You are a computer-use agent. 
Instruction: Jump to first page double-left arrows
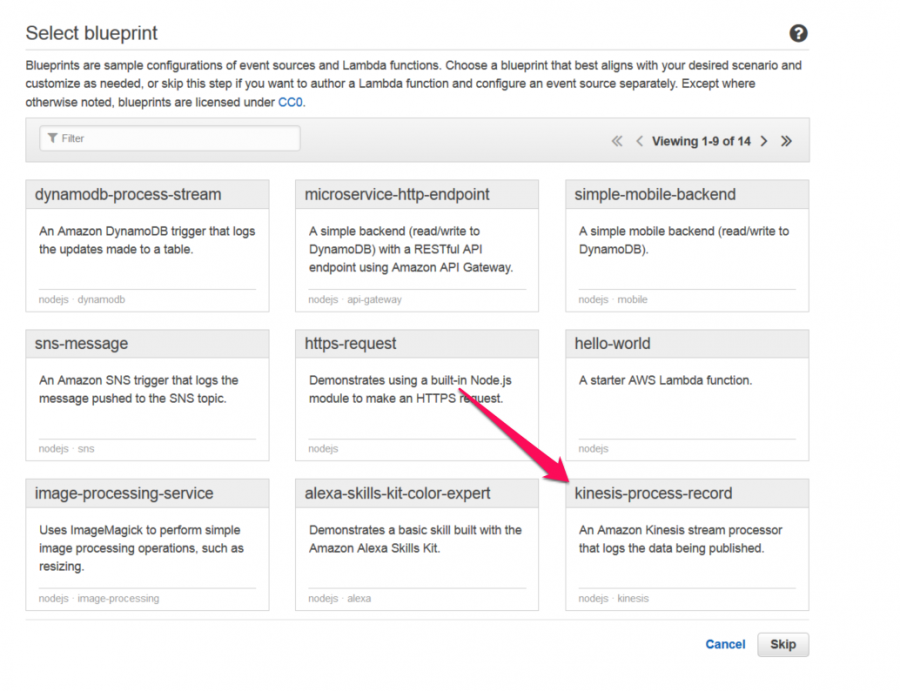(617, 141)
